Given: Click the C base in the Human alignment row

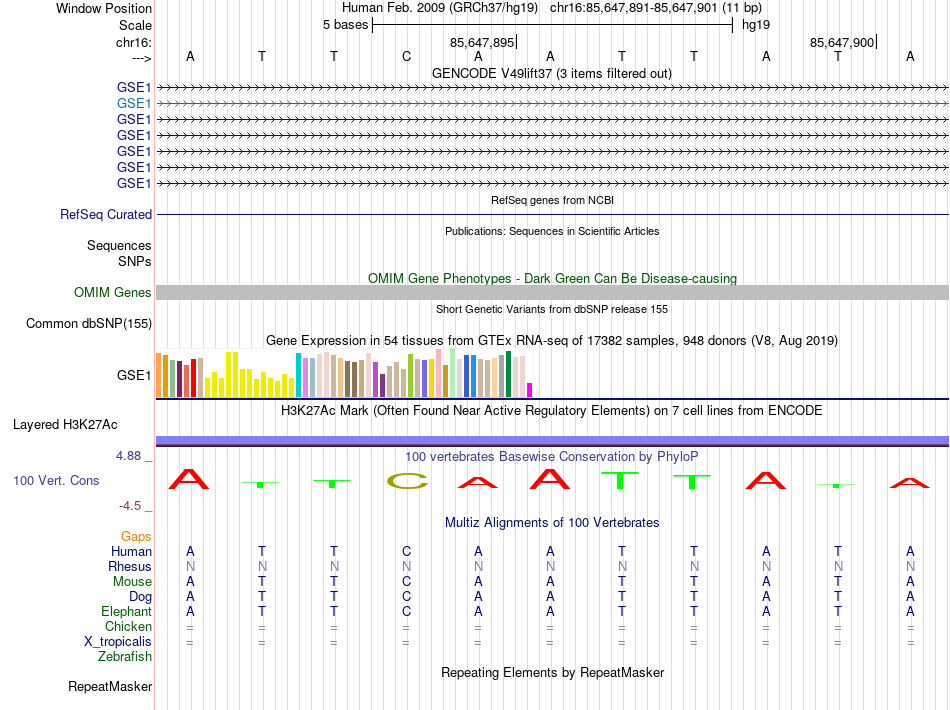Looking at the screenshot, I should (x=407, y=551).
